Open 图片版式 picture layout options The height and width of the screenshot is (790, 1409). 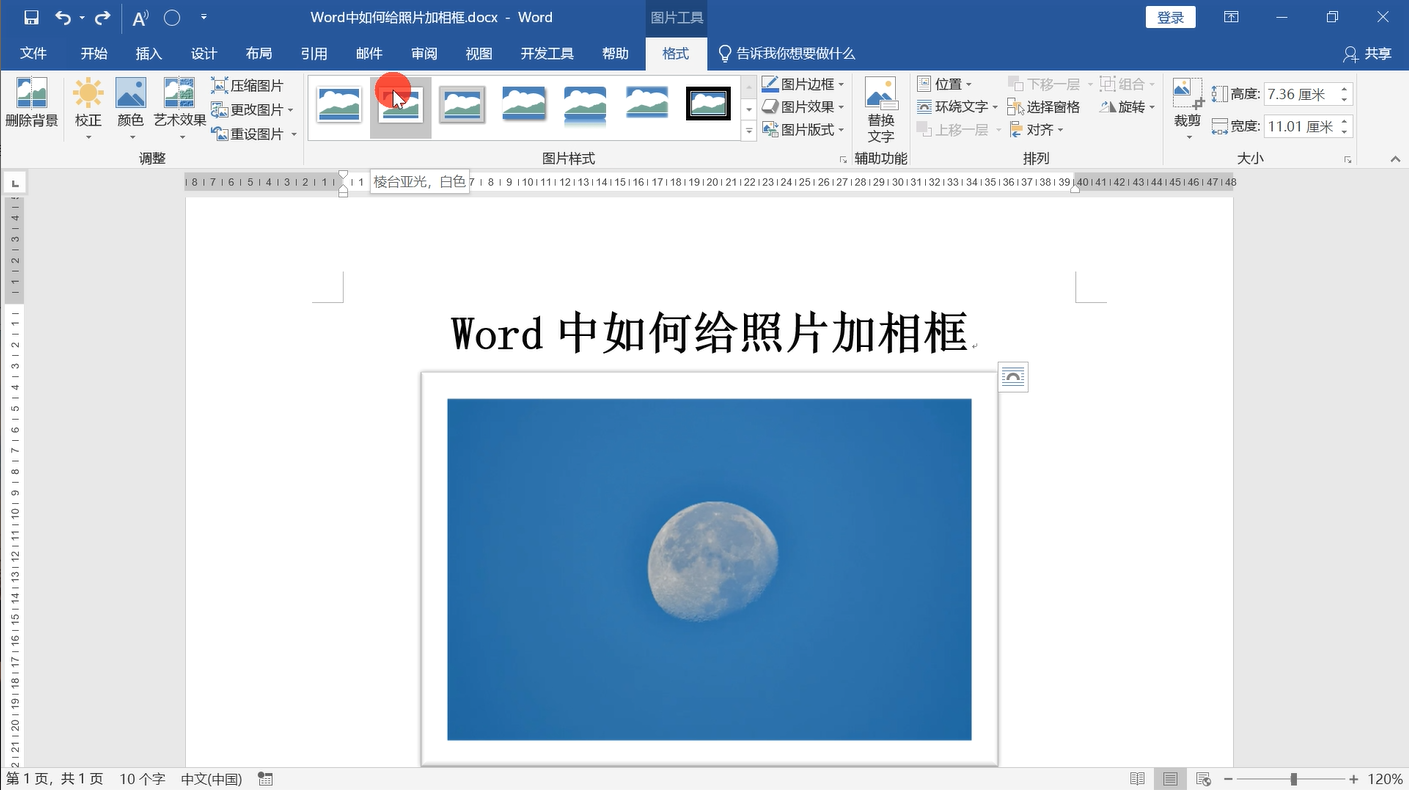tap(802, 129)
